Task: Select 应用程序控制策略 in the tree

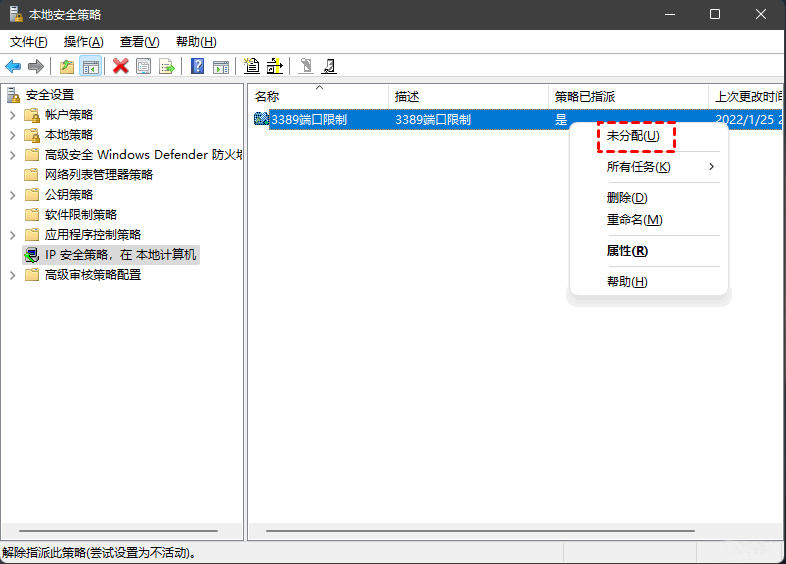Action: [93, 235]
